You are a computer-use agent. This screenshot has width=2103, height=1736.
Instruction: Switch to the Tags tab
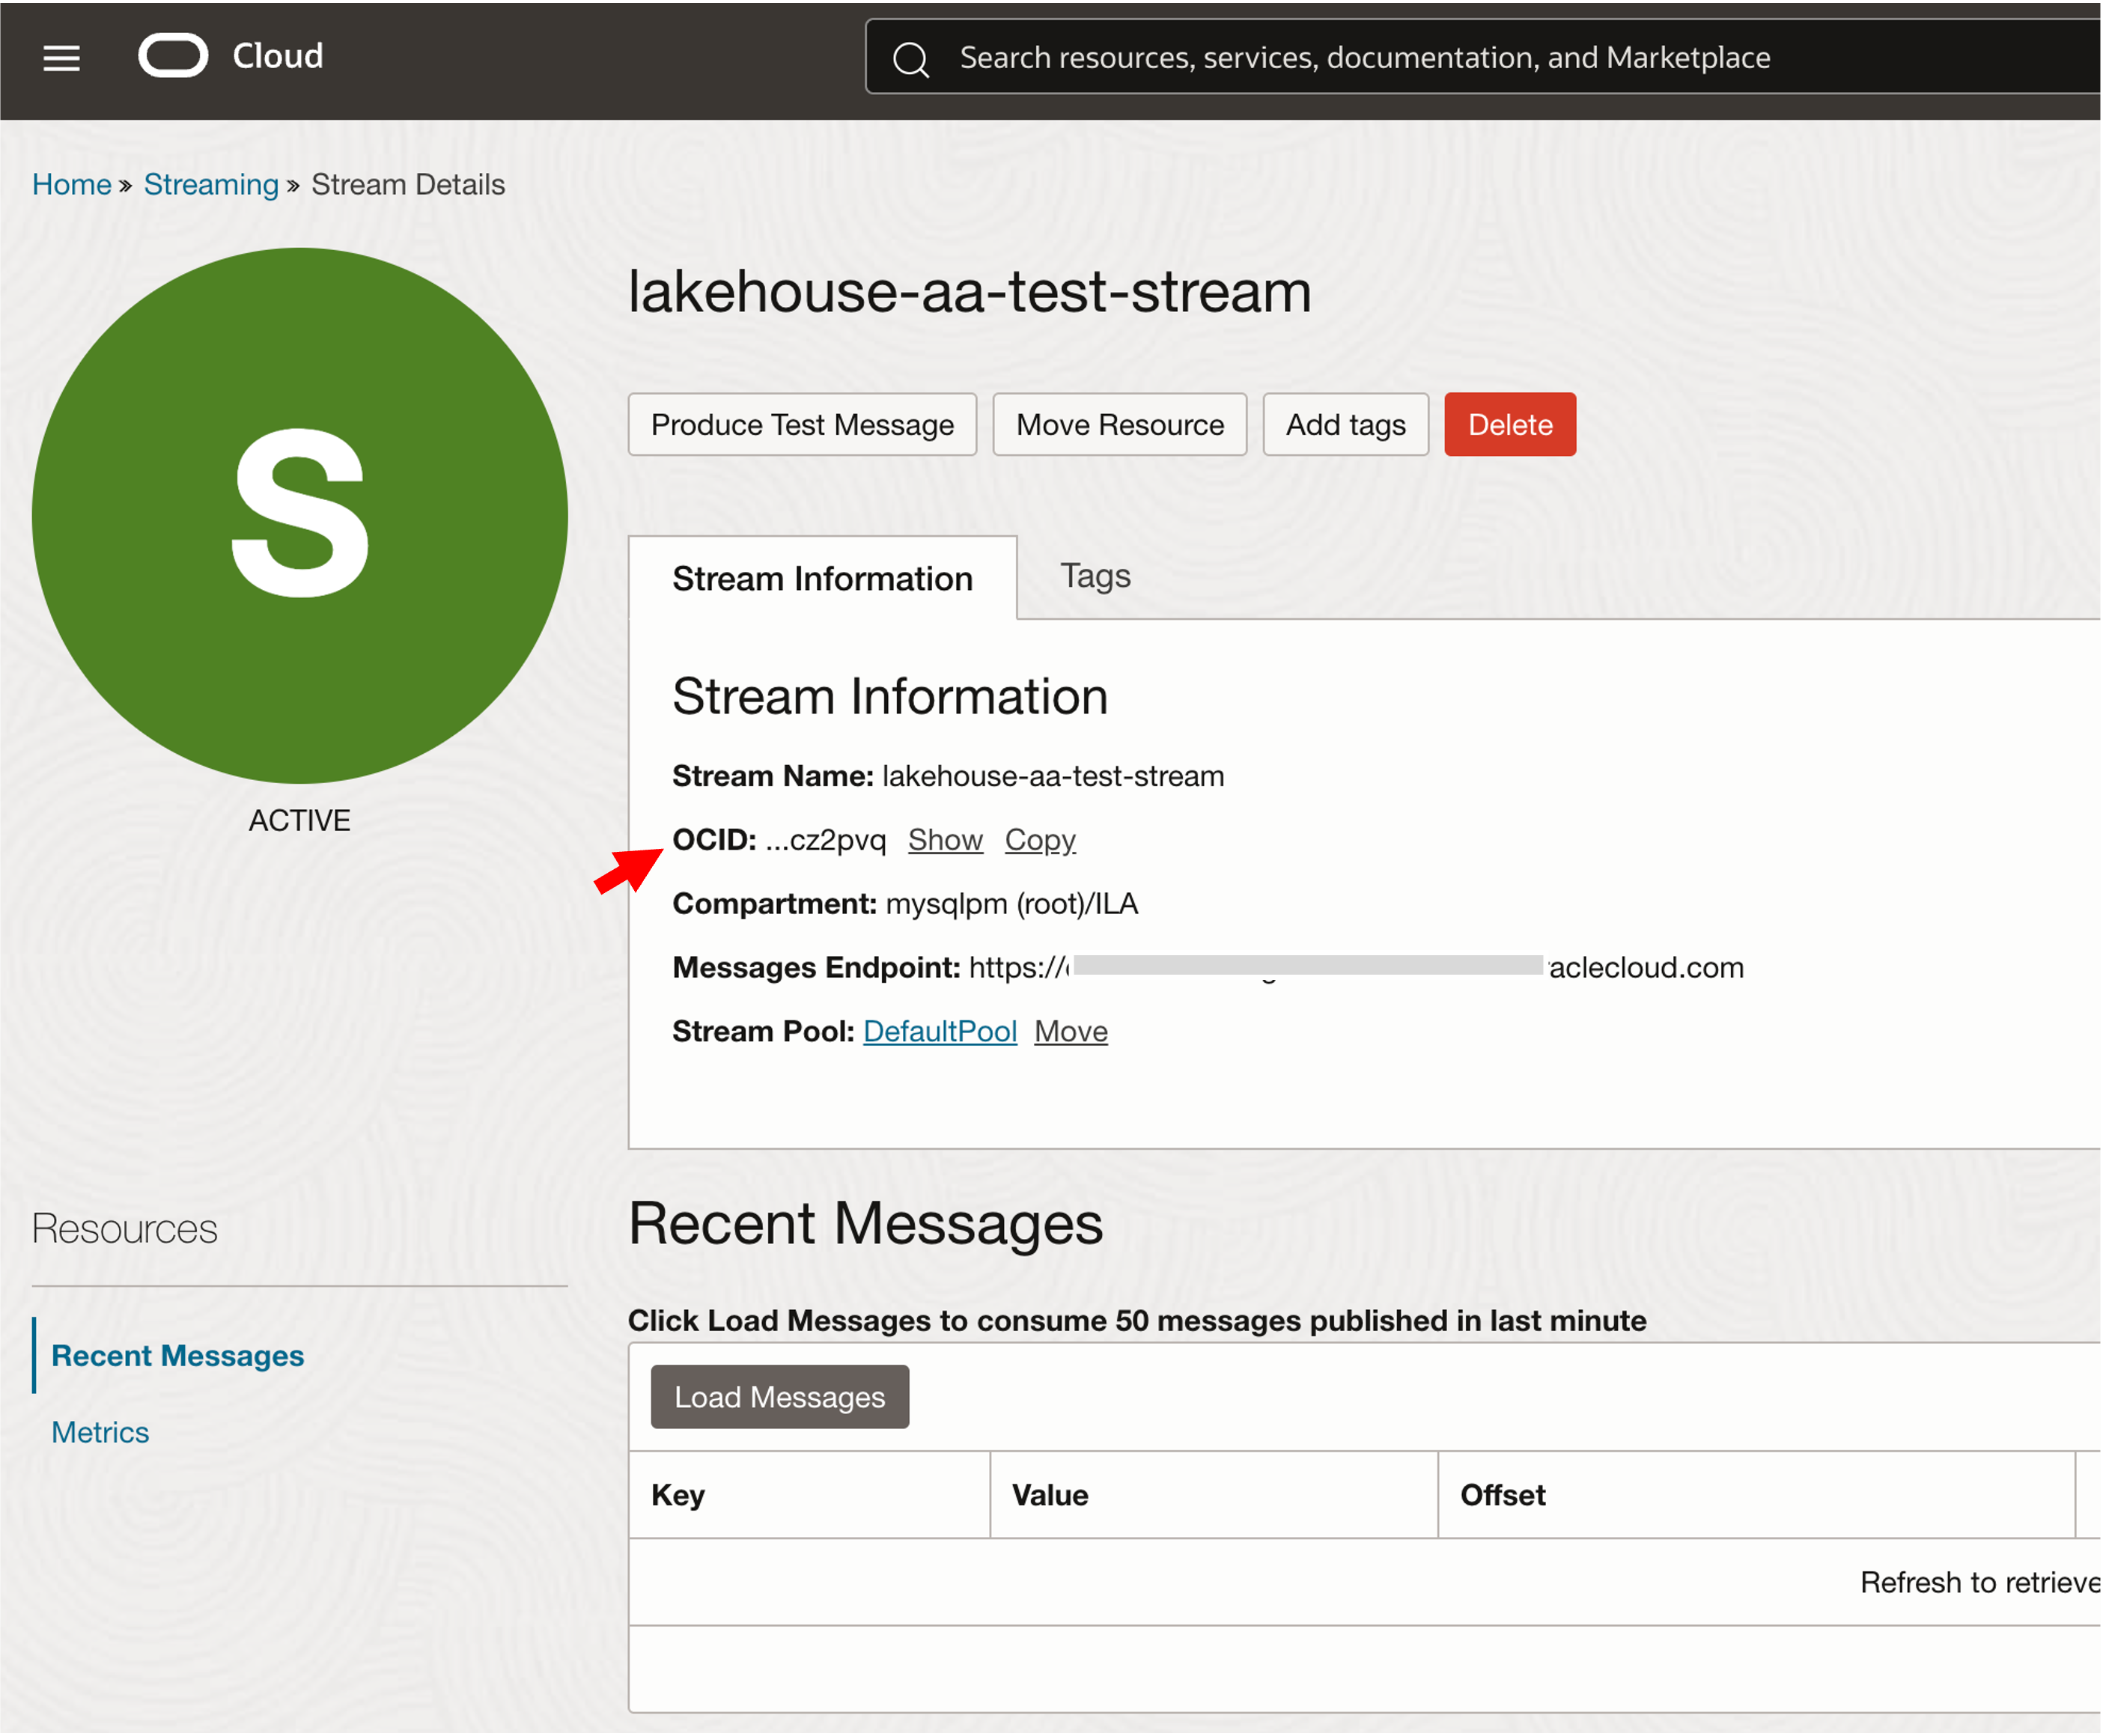(x=1095, y=576)
